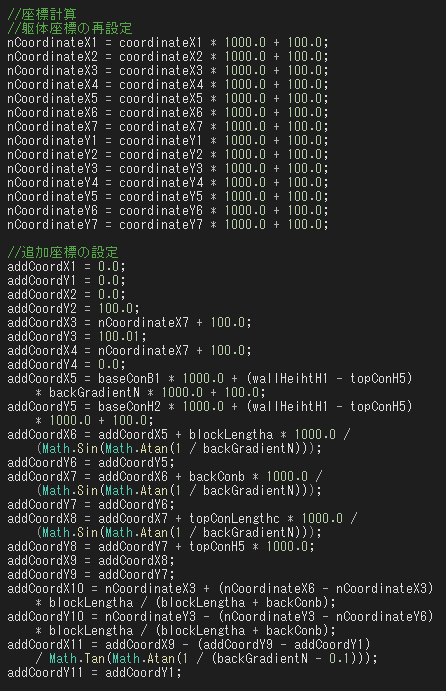Screen dimensions: 446x691
Task: Click addCoordX9 variable name
Action: tap(42, 561)
